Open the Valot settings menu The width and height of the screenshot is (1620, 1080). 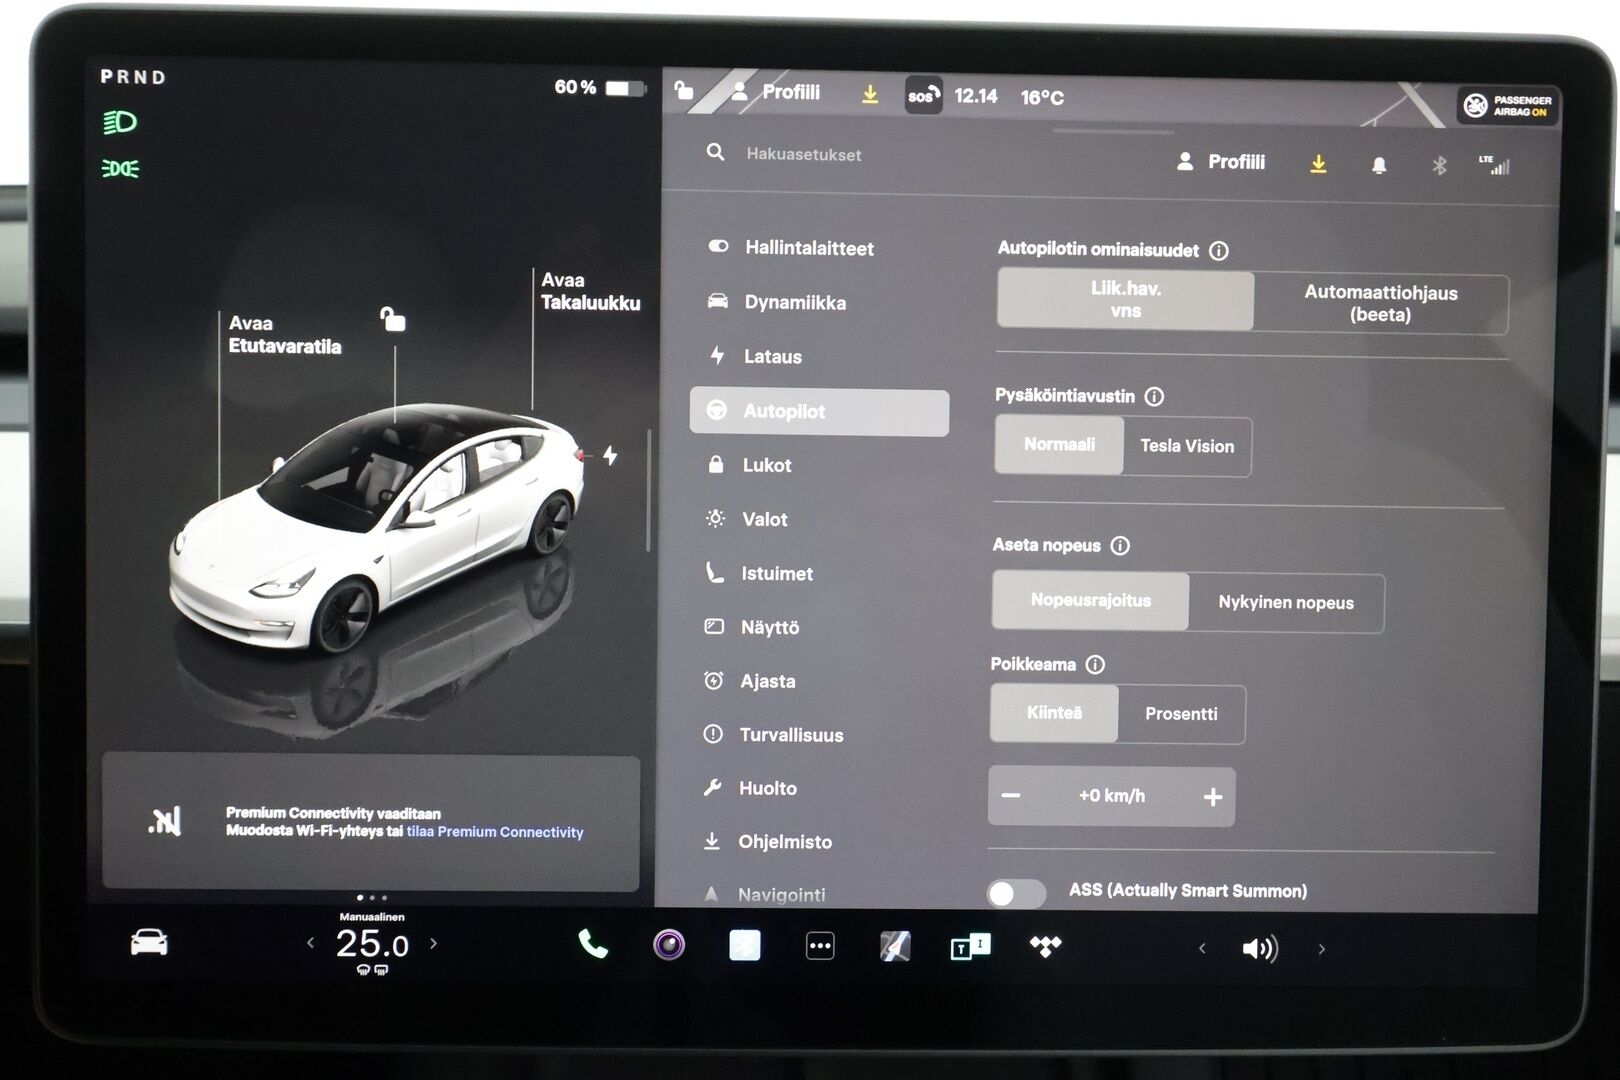[748, 519]
